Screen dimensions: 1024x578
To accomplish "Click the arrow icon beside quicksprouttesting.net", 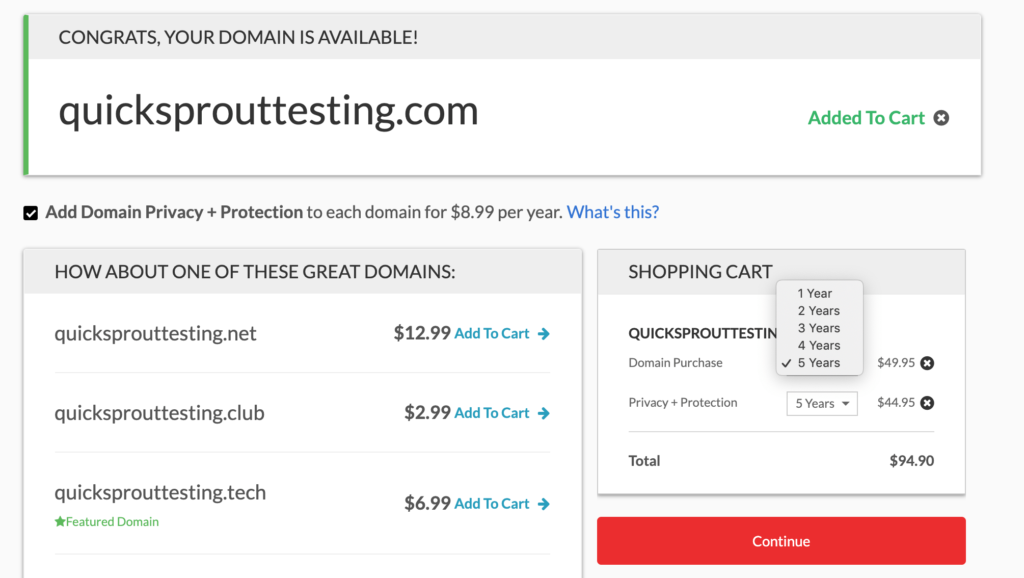I will coord(544,334).
